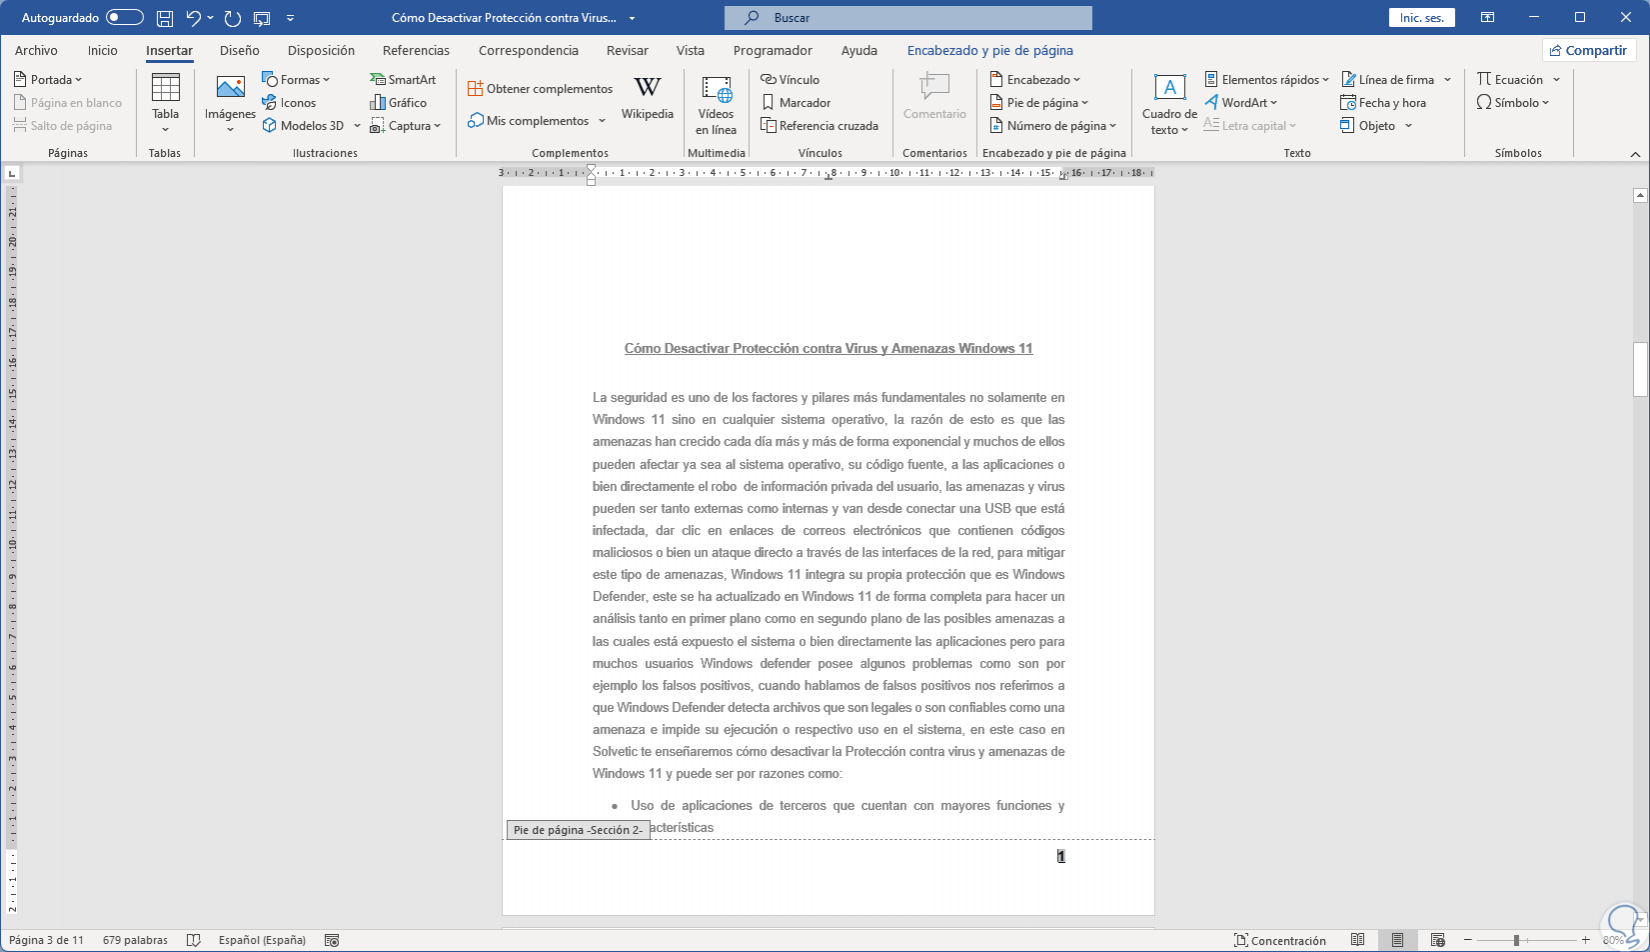Open the Imágenes picture menu
This screenshot has width=1650, height=952.
230,103
